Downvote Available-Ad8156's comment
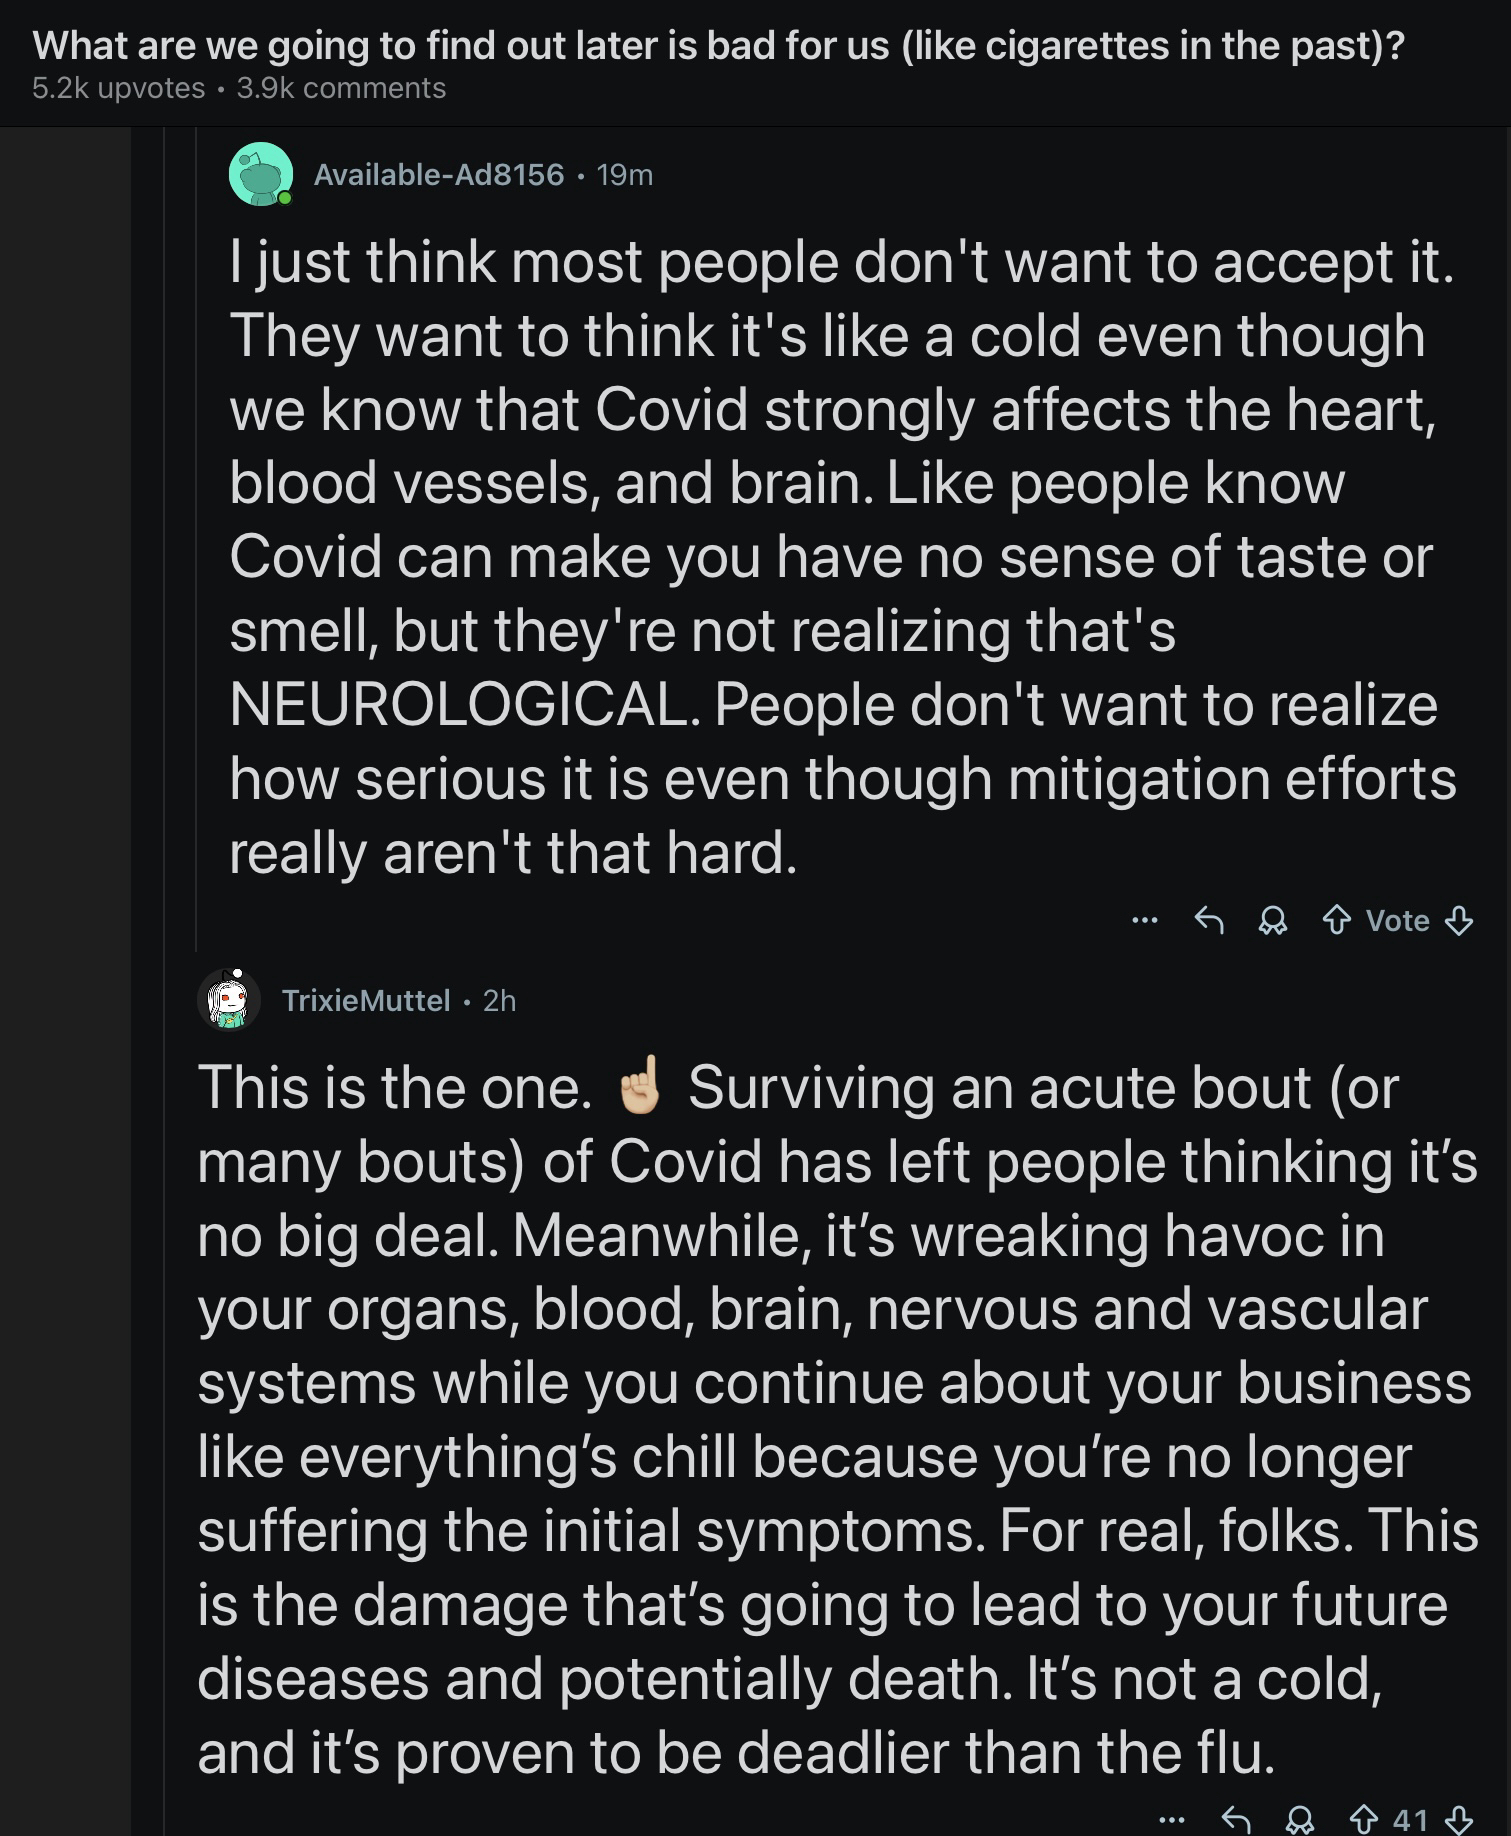 (x=1460, y=920)
